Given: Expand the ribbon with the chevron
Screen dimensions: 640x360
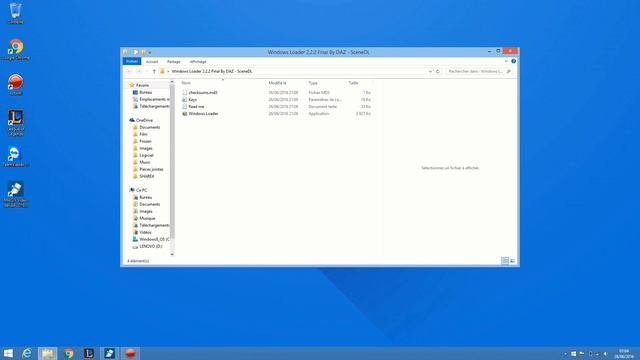Looking at the screenshot, I should pyautogui.click(x=506, y=61).
